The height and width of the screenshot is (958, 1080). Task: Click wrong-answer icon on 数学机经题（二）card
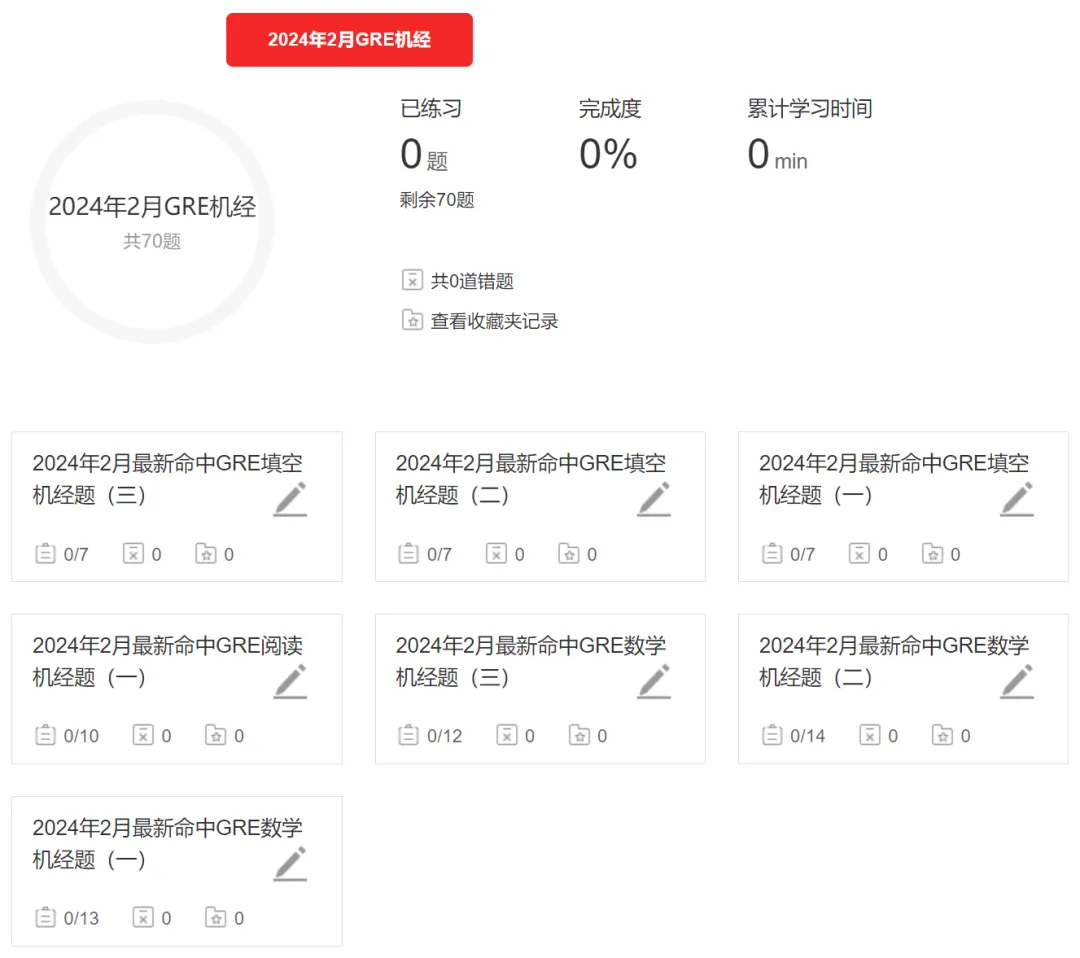click(x=869, y=736)
